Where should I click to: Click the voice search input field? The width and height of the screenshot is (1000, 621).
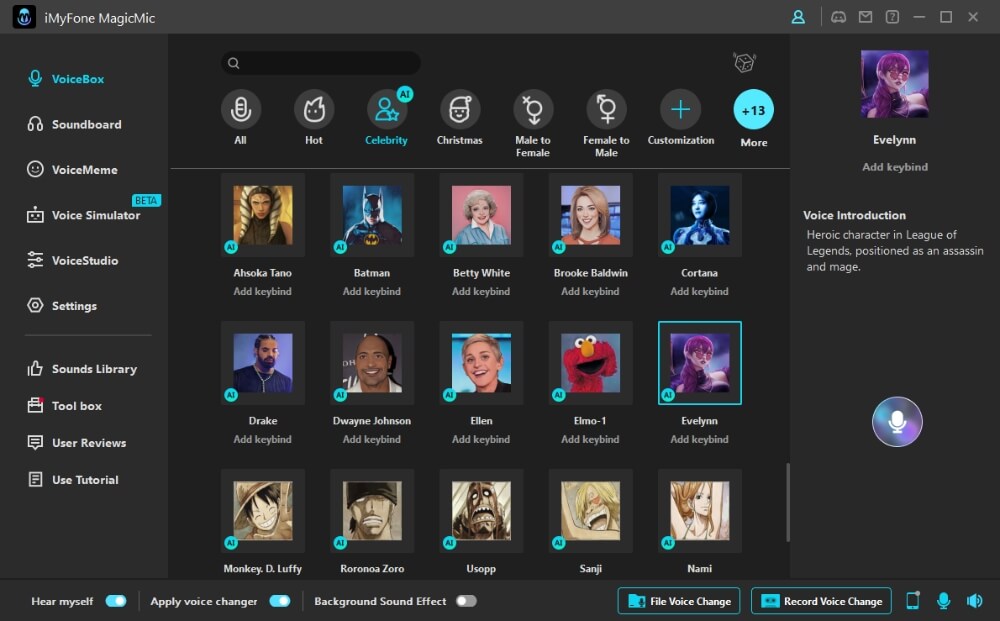[x=321, y=62]
